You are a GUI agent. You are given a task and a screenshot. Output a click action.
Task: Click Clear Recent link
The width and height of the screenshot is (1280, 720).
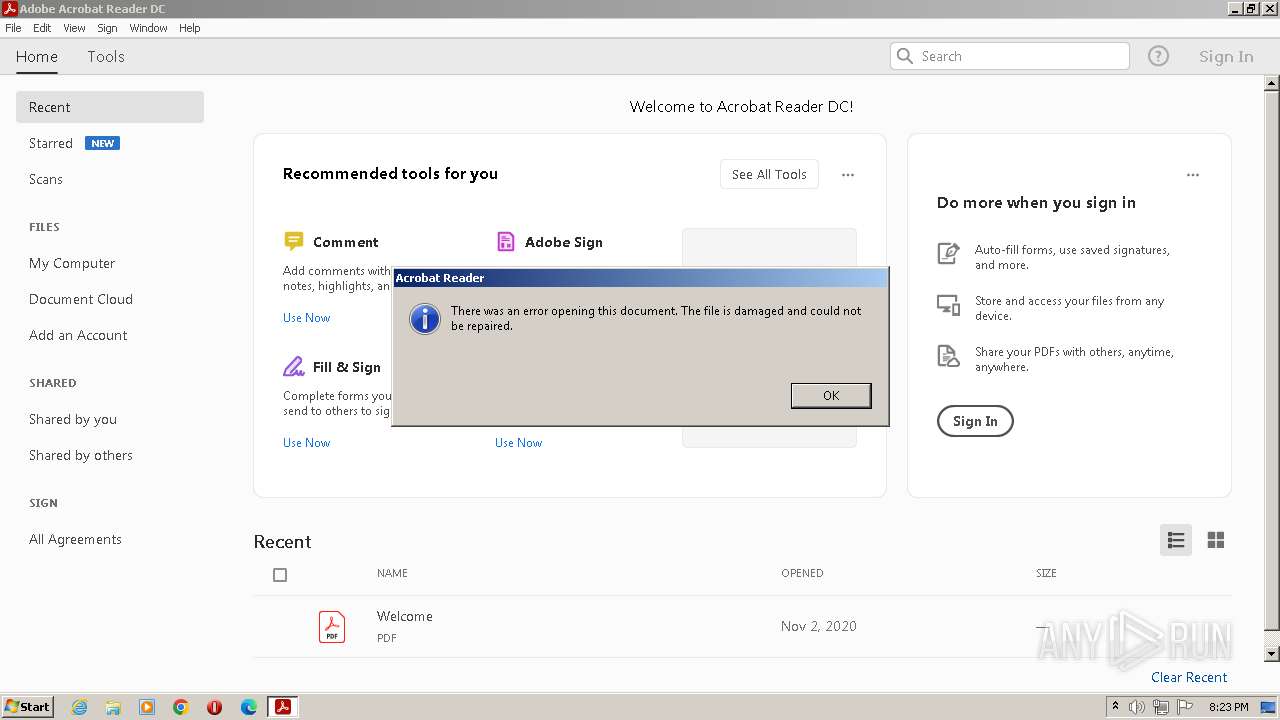pyautogui.click(x=1189, y=677)
